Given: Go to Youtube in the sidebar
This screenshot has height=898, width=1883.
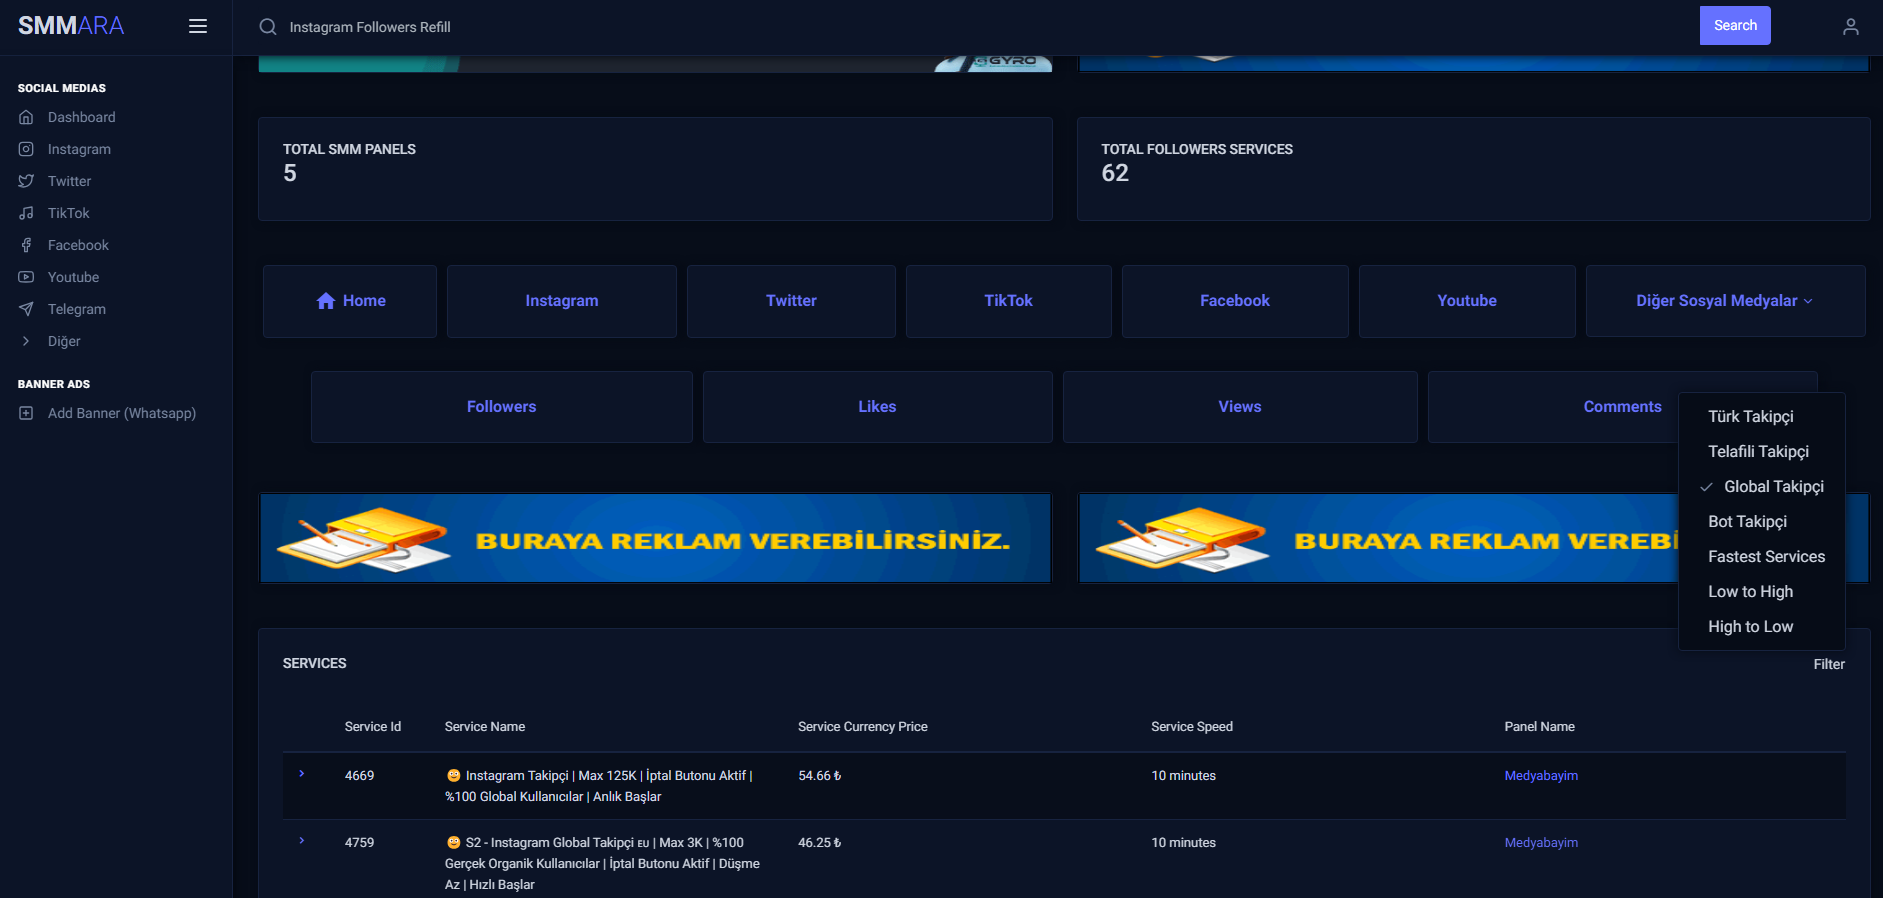Looking at the screenshot, I should [x=73, y=277].
